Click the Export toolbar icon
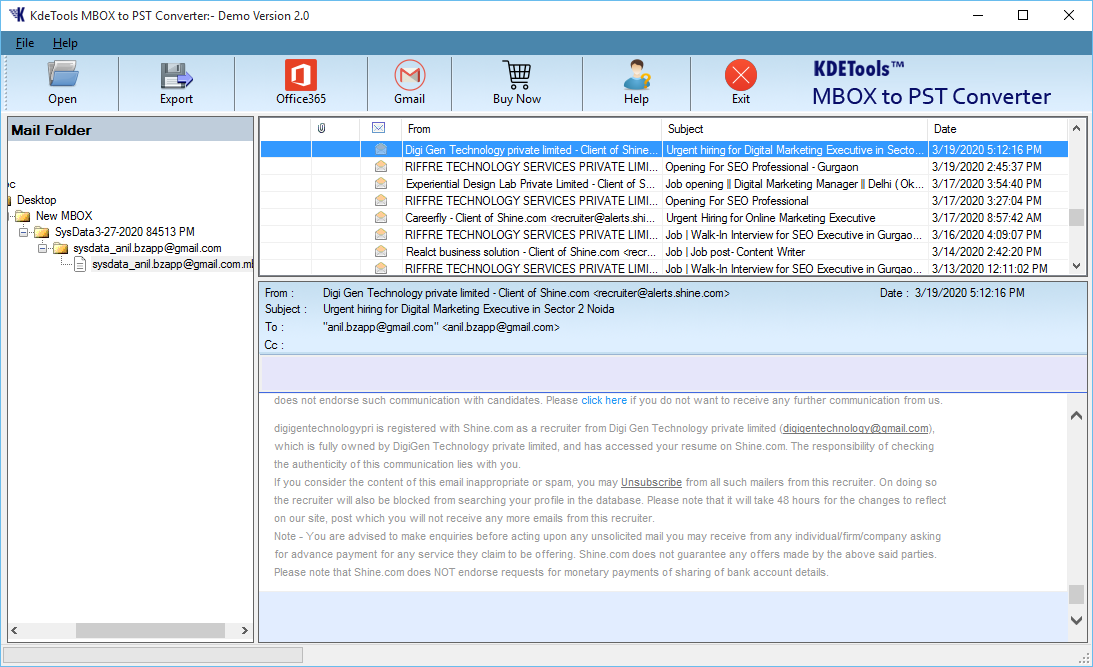 (x=176, y=75)
